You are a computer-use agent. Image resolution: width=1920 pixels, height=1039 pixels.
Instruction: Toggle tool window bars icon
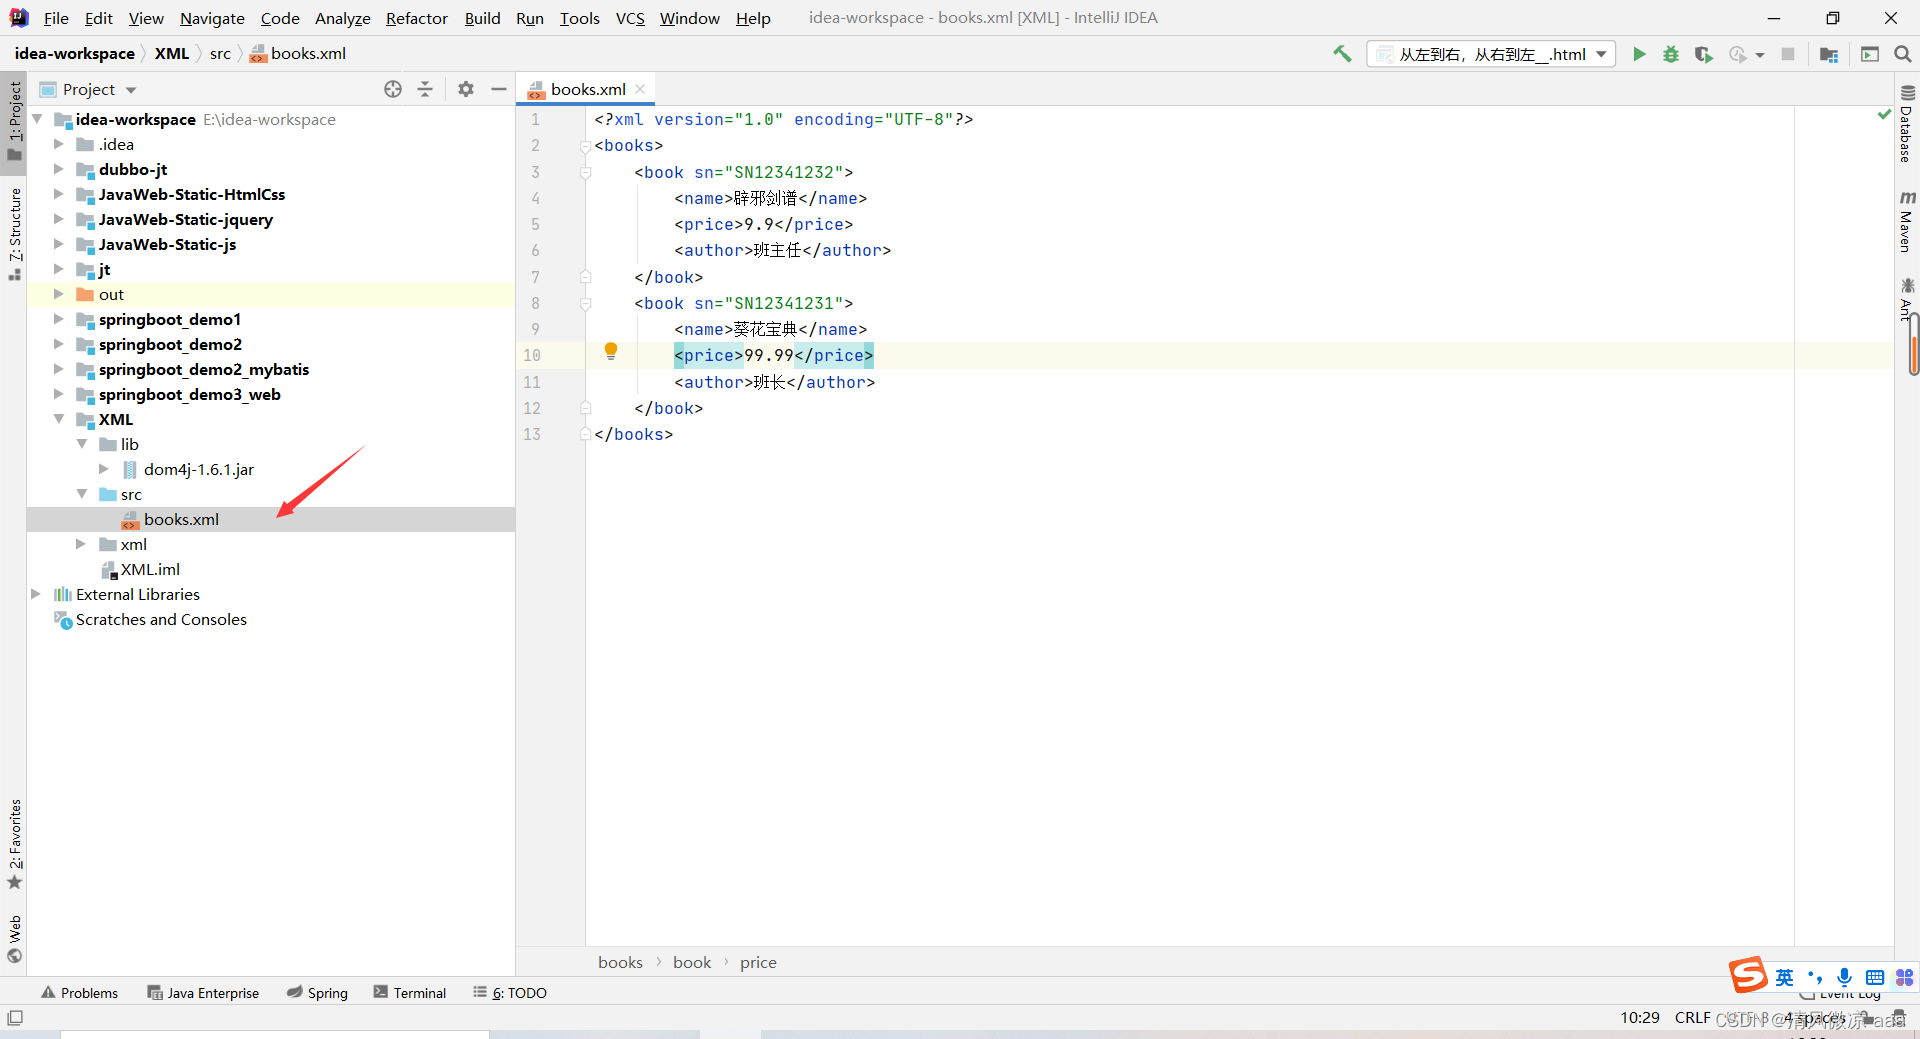[x=15, y=1018]
